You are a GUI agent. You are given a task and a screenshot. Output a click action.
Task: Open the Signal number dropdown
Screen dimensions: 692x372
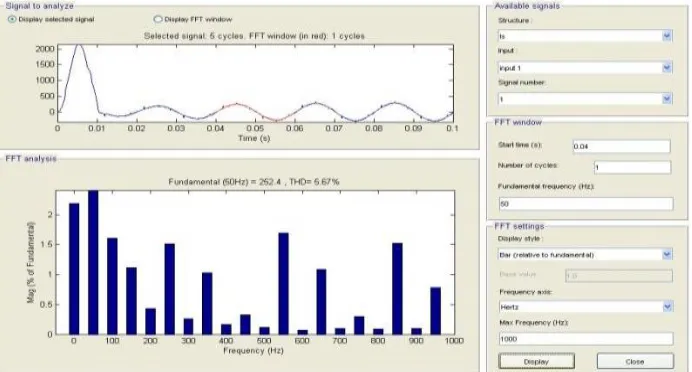point(667,99)
